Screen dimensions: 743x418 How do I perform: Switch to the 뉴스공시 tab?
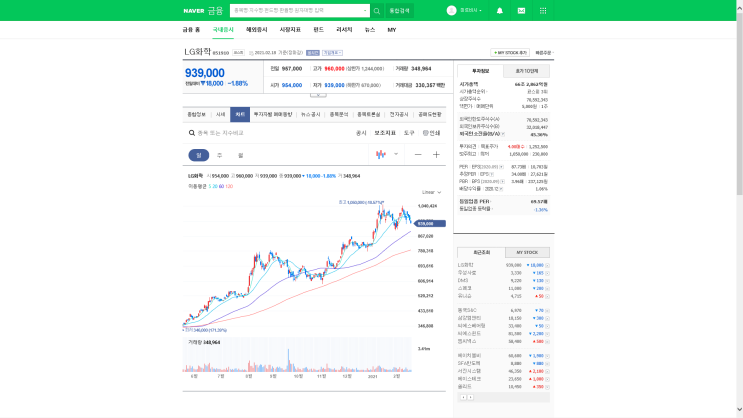[x=311, y=115]
